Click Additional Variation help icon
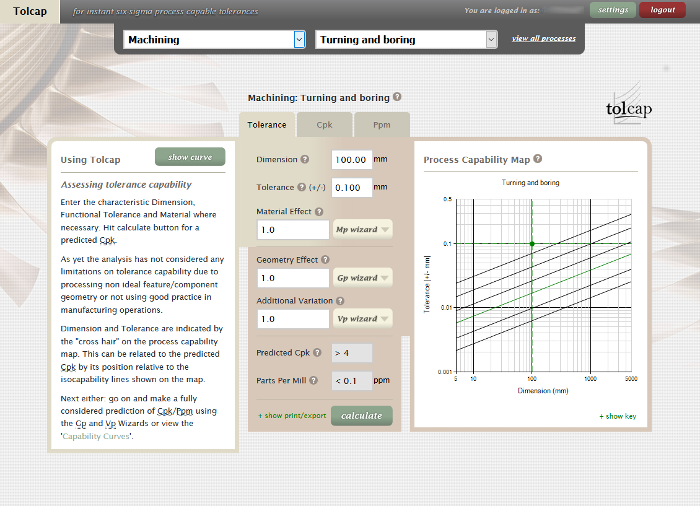 (x=340, y=301)
